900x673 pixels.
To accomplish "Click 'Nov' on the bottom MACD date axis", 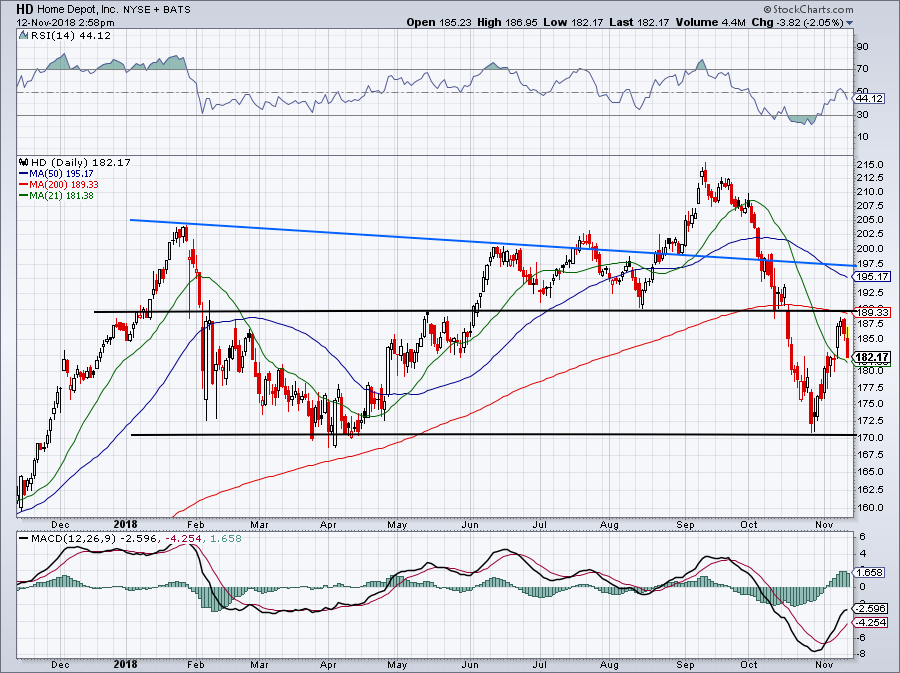I will click(824, 665).
